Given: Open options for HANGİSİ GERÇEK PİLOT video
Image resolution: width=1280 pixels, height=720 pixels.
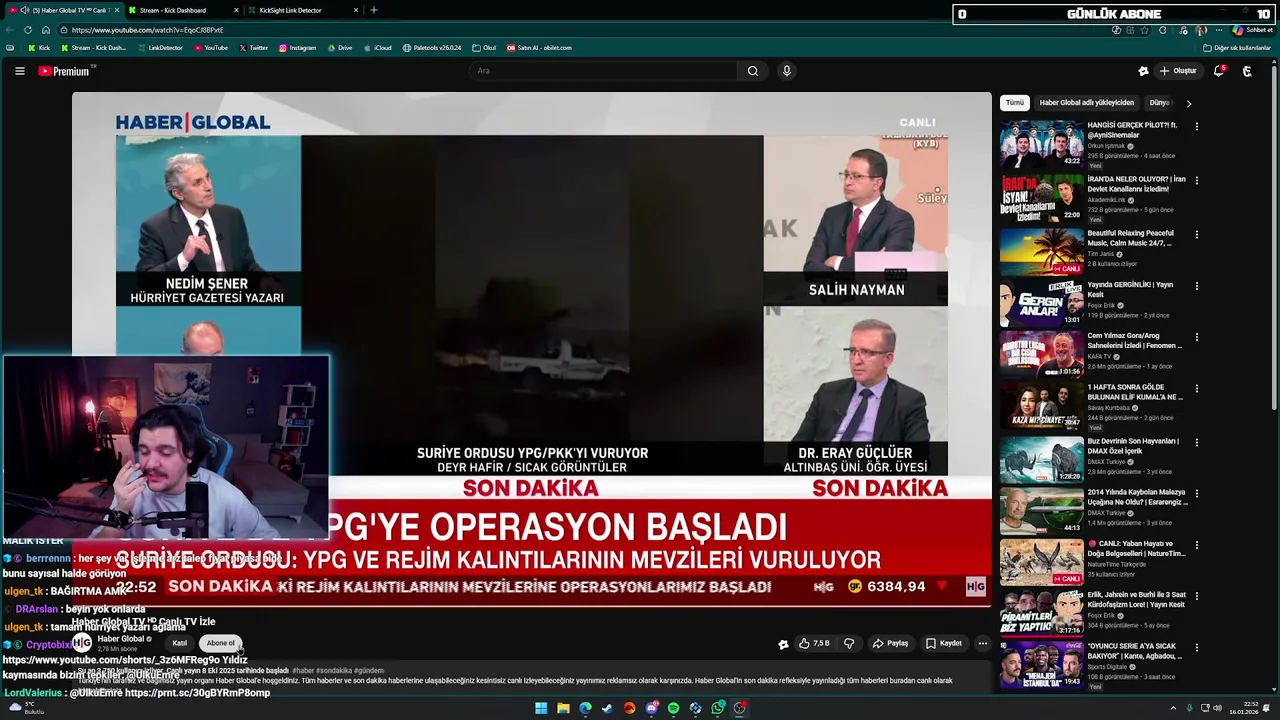Looking at the screenshot, I should pos(1196,126).
